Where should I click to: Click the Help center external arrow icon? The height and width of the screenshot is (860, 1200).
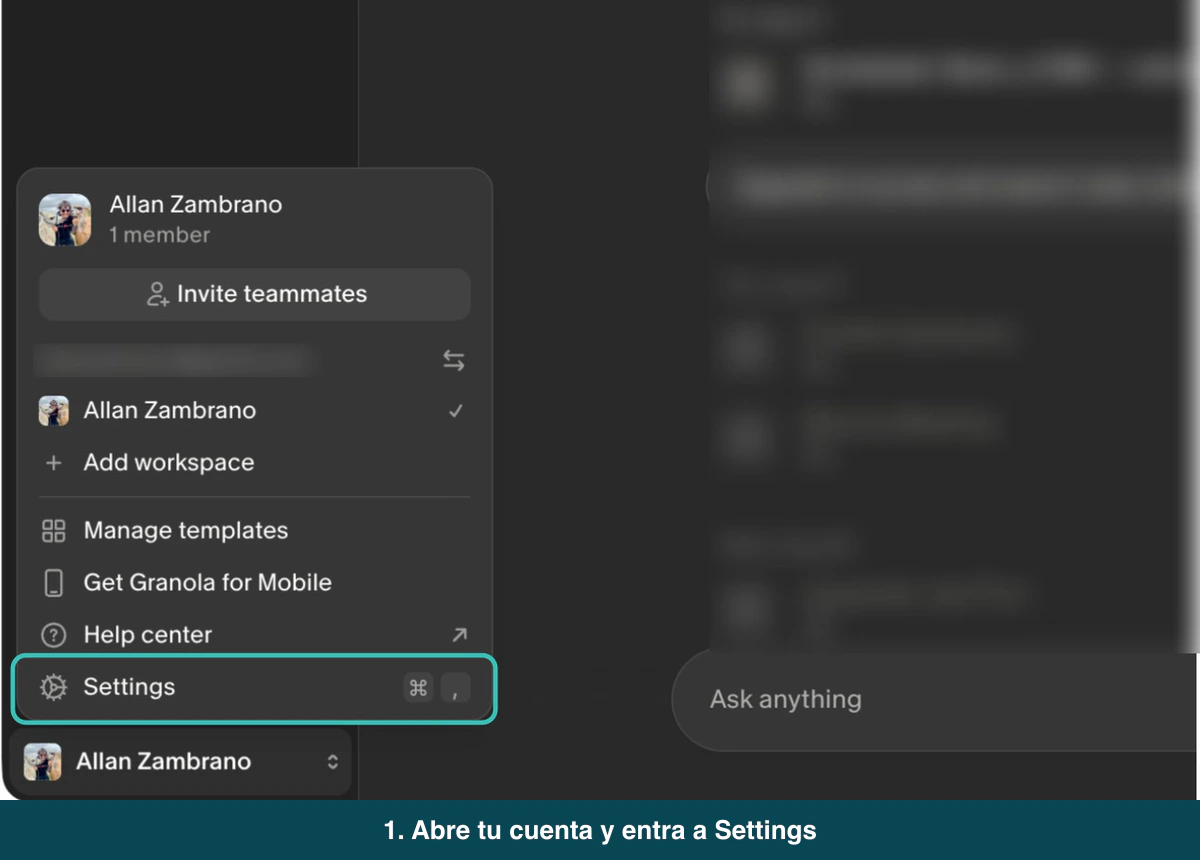pyautogui.click(x=459, y=634)
